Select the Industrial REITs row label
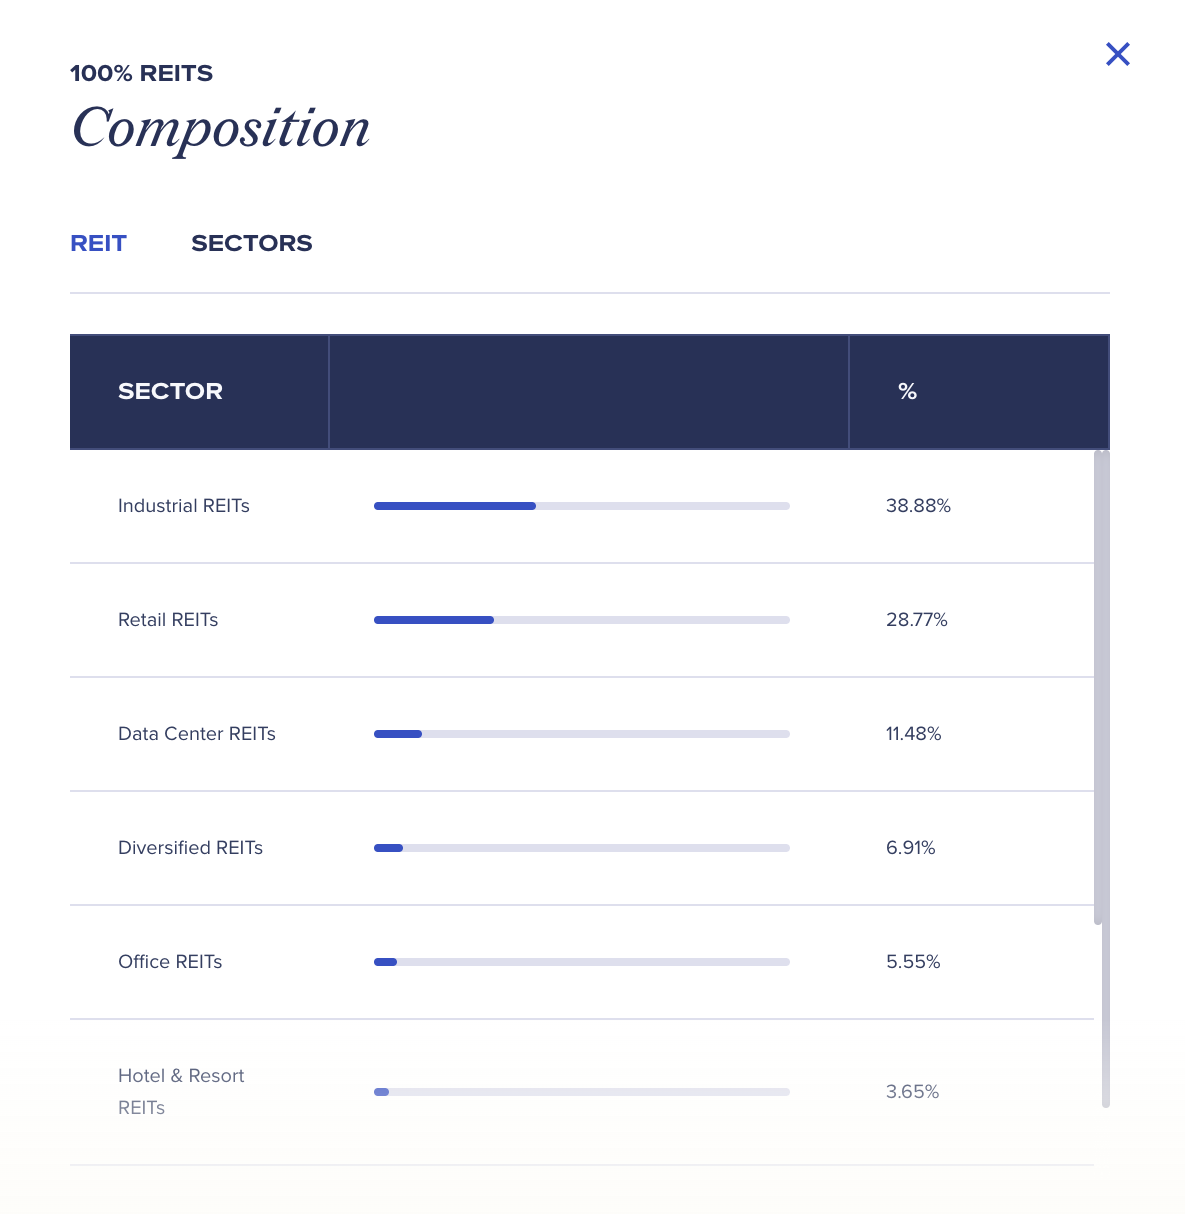Viewport: 1185px width, 1214px height. click(184, 506)
